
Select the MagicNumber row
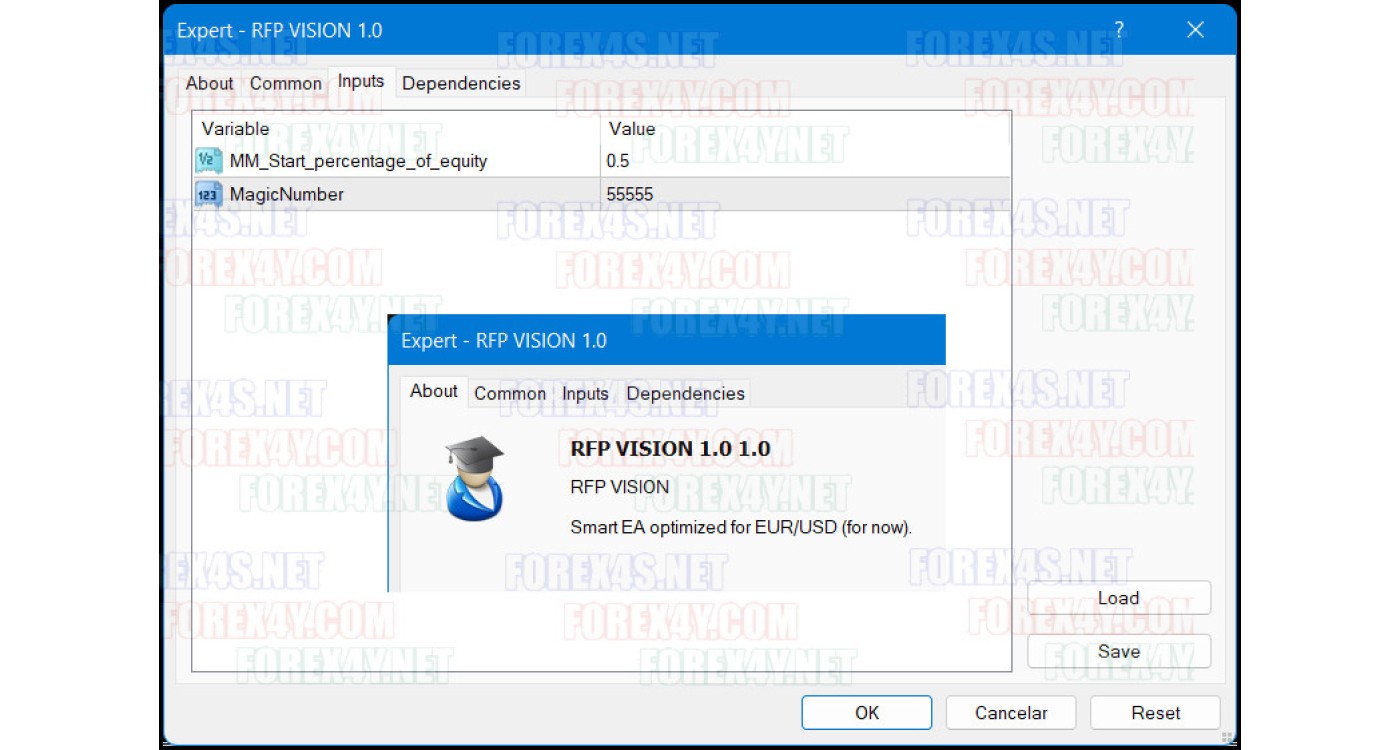tap(400, 194)
